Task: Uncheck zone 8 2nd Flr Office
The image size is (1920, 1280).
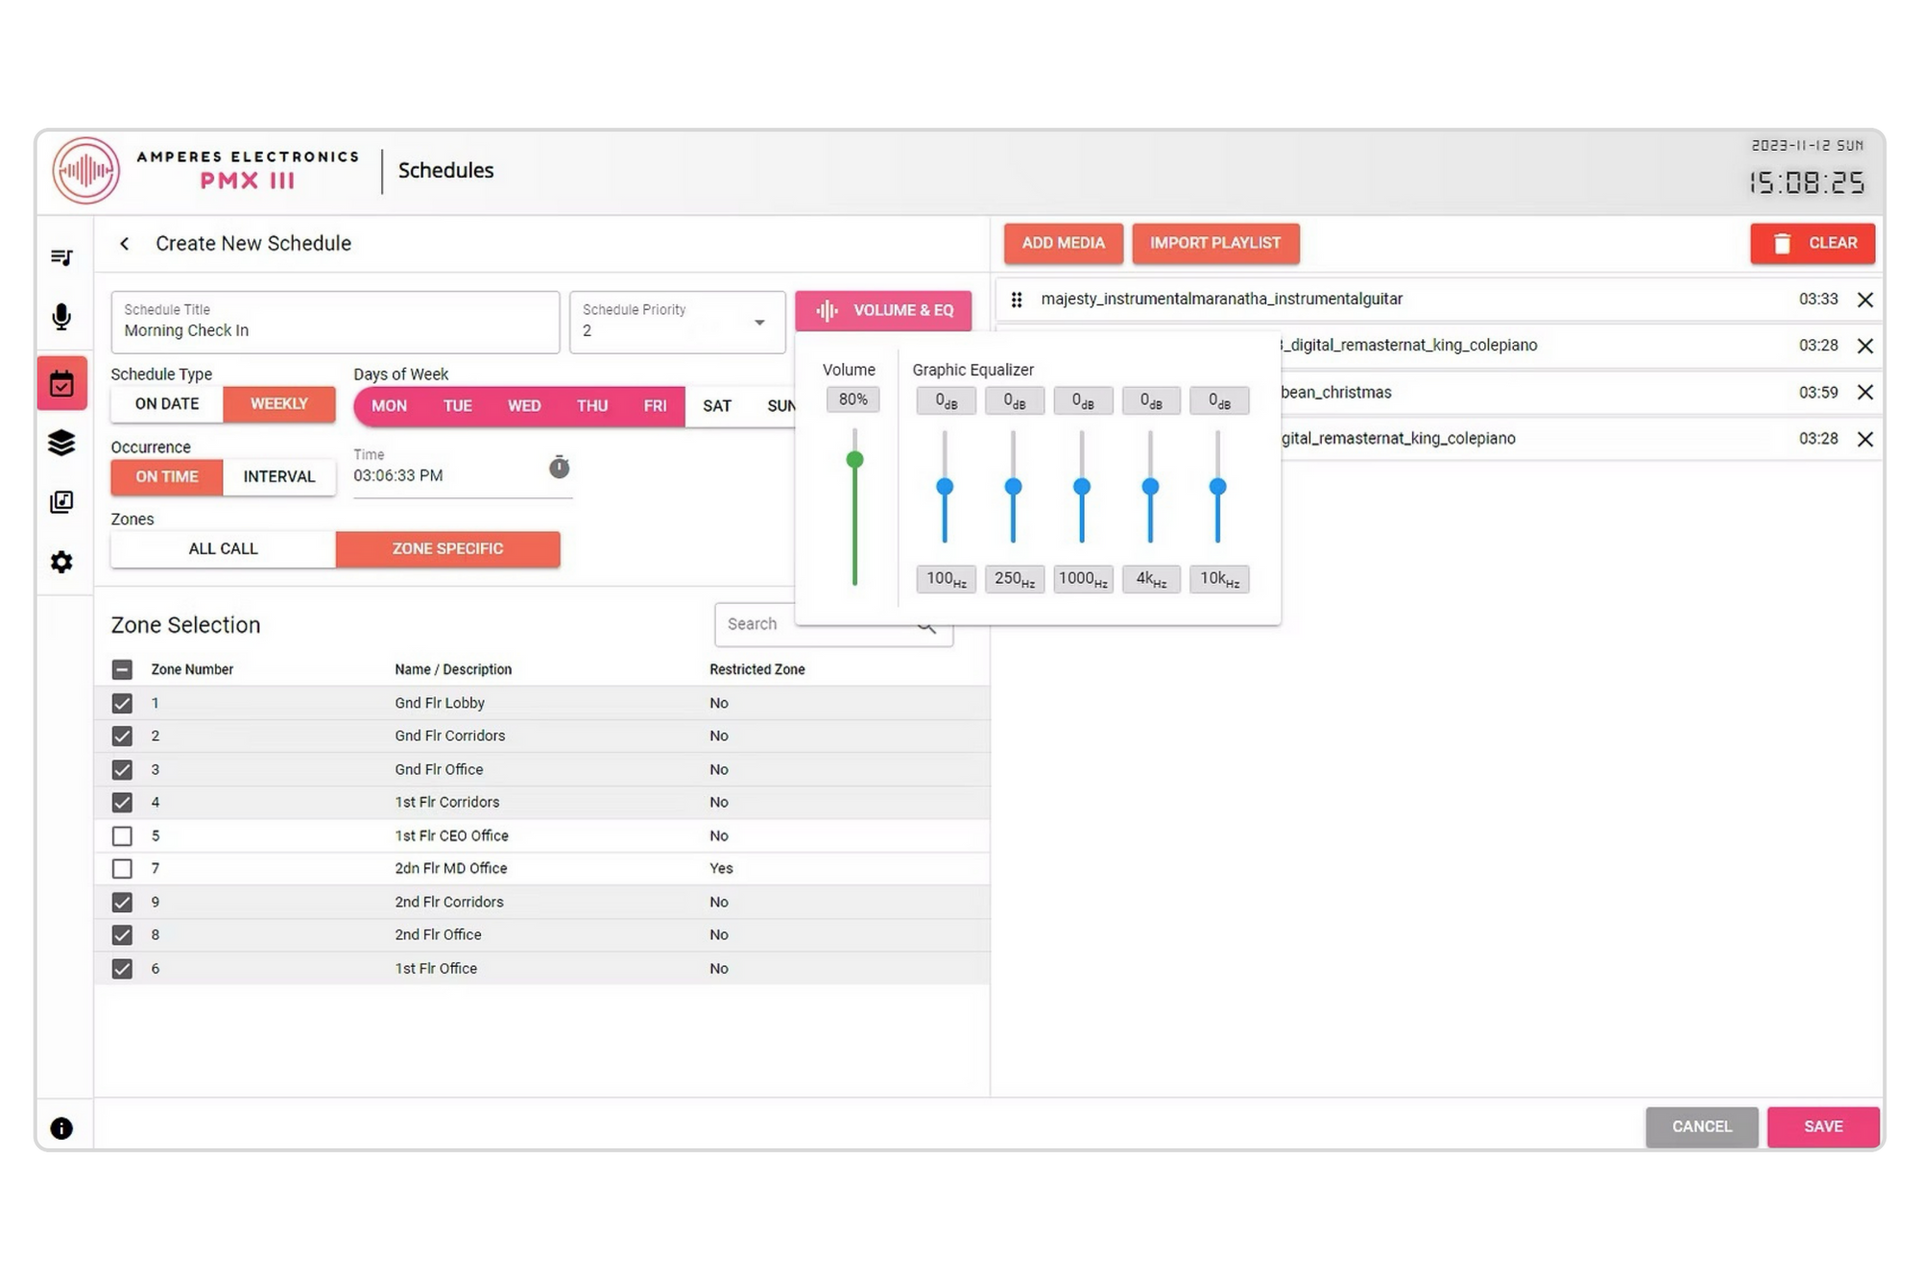Action: point(122,935)
